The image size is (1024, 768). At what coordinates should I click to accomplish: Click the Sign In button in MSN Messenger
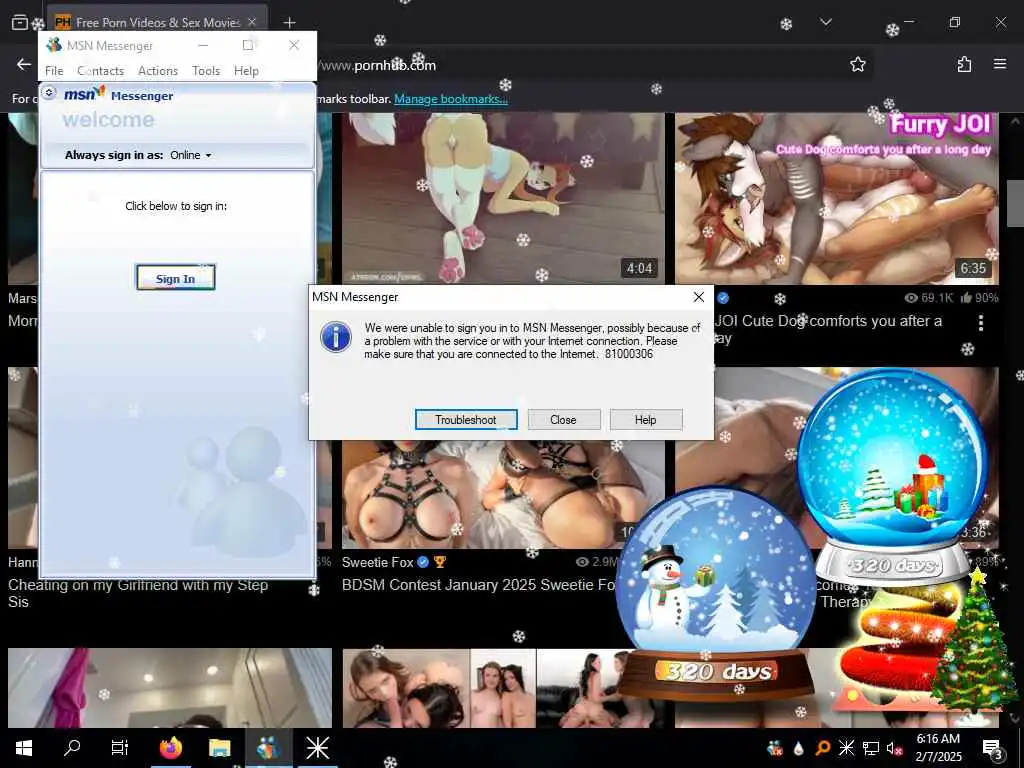(x=176, y=278)
